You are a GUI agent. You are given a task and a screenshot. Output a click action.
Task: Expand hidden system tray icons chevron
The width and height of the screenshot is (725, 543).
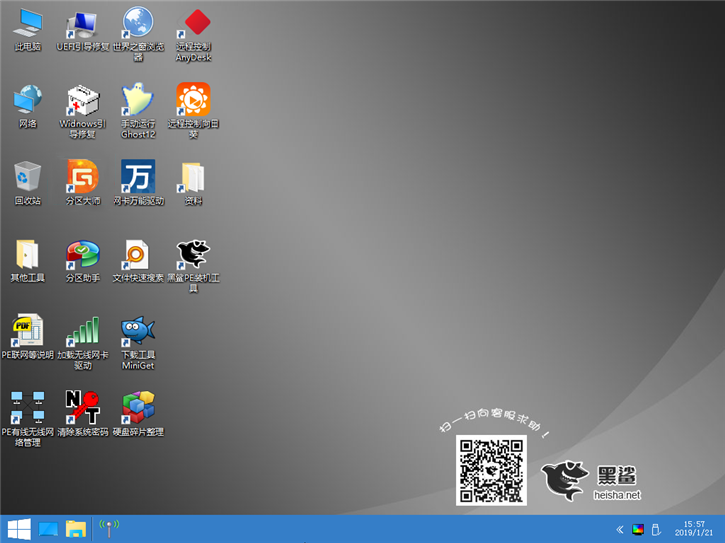click(620, 529)
